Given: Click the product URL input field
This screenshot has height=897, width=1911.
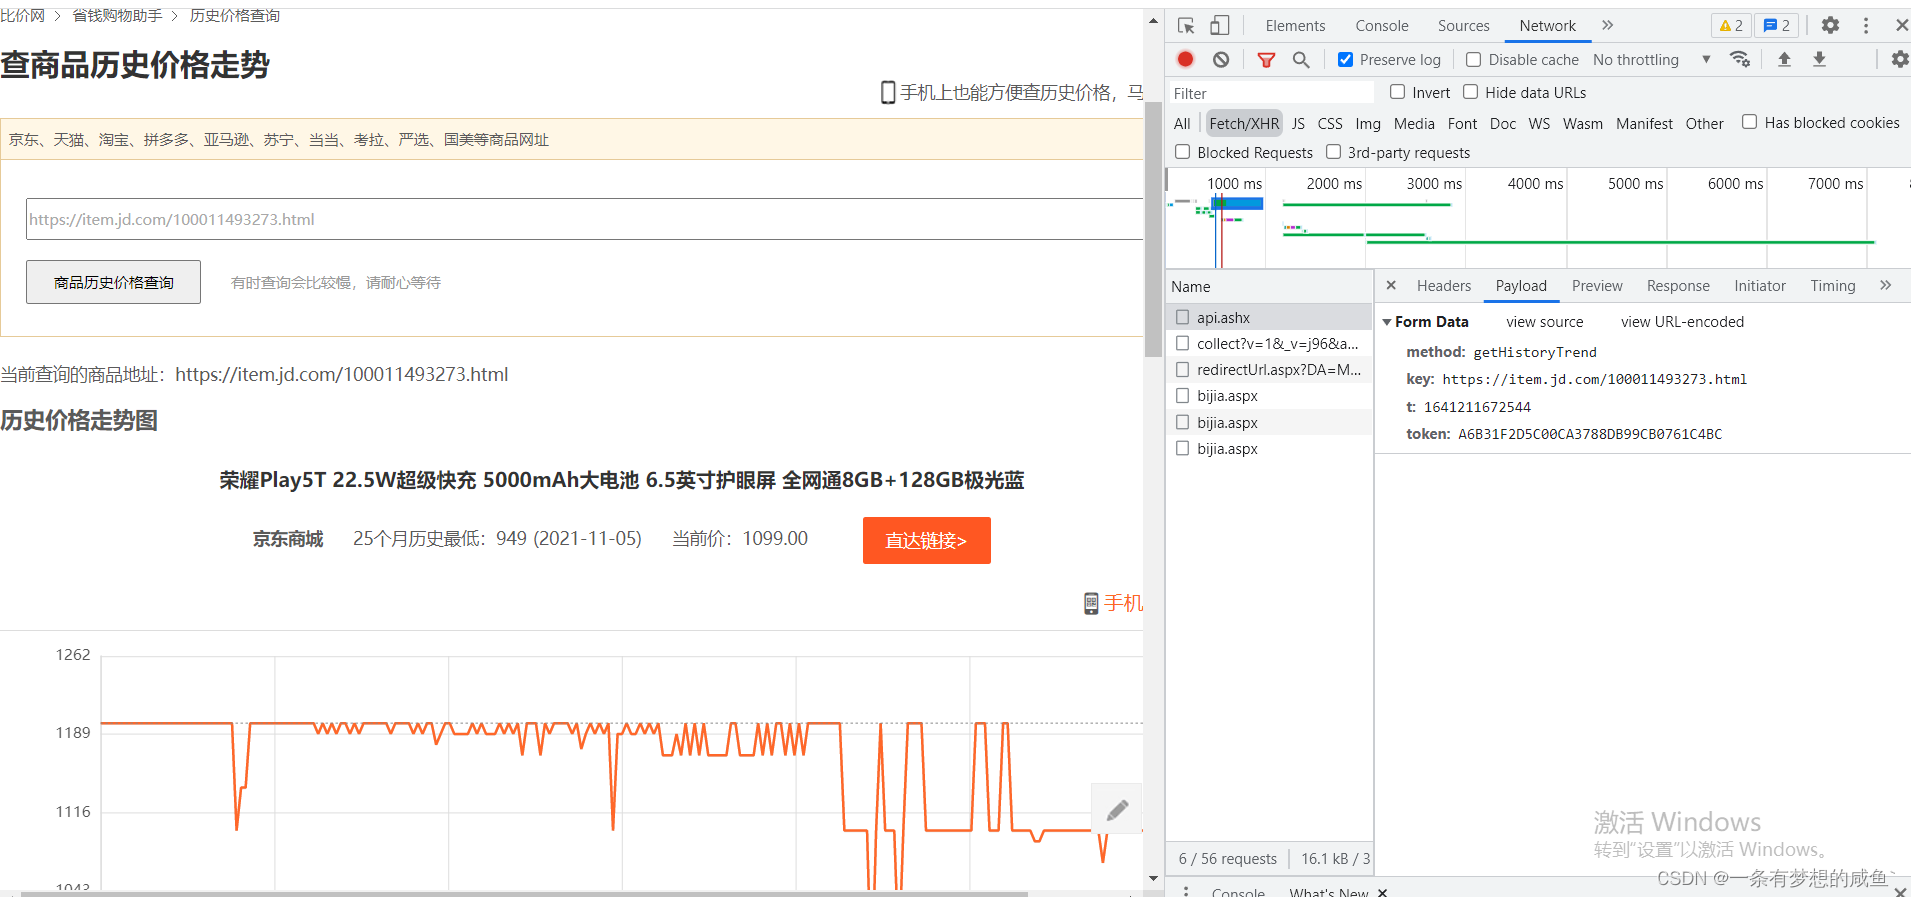Looking at the screenshot, I should [x=584, y=219].
